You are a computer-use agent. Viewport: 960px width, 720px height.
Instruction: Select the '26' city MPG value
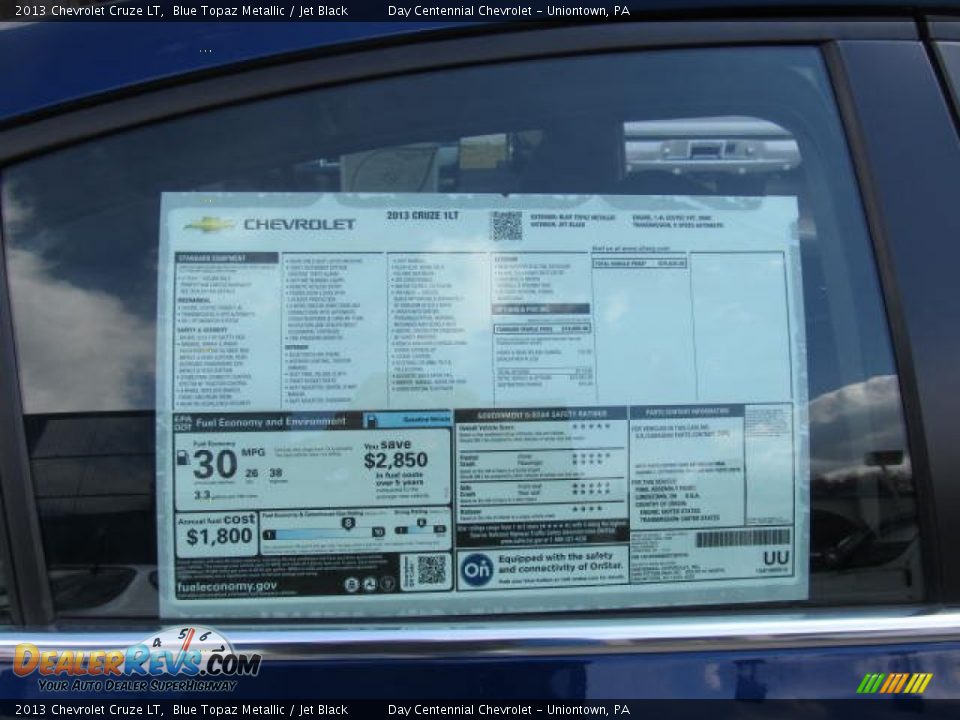252,473
